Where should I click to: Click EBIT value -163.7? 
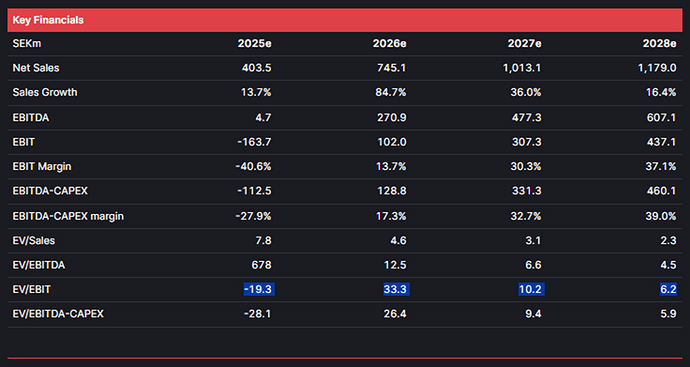click(254, 142)
